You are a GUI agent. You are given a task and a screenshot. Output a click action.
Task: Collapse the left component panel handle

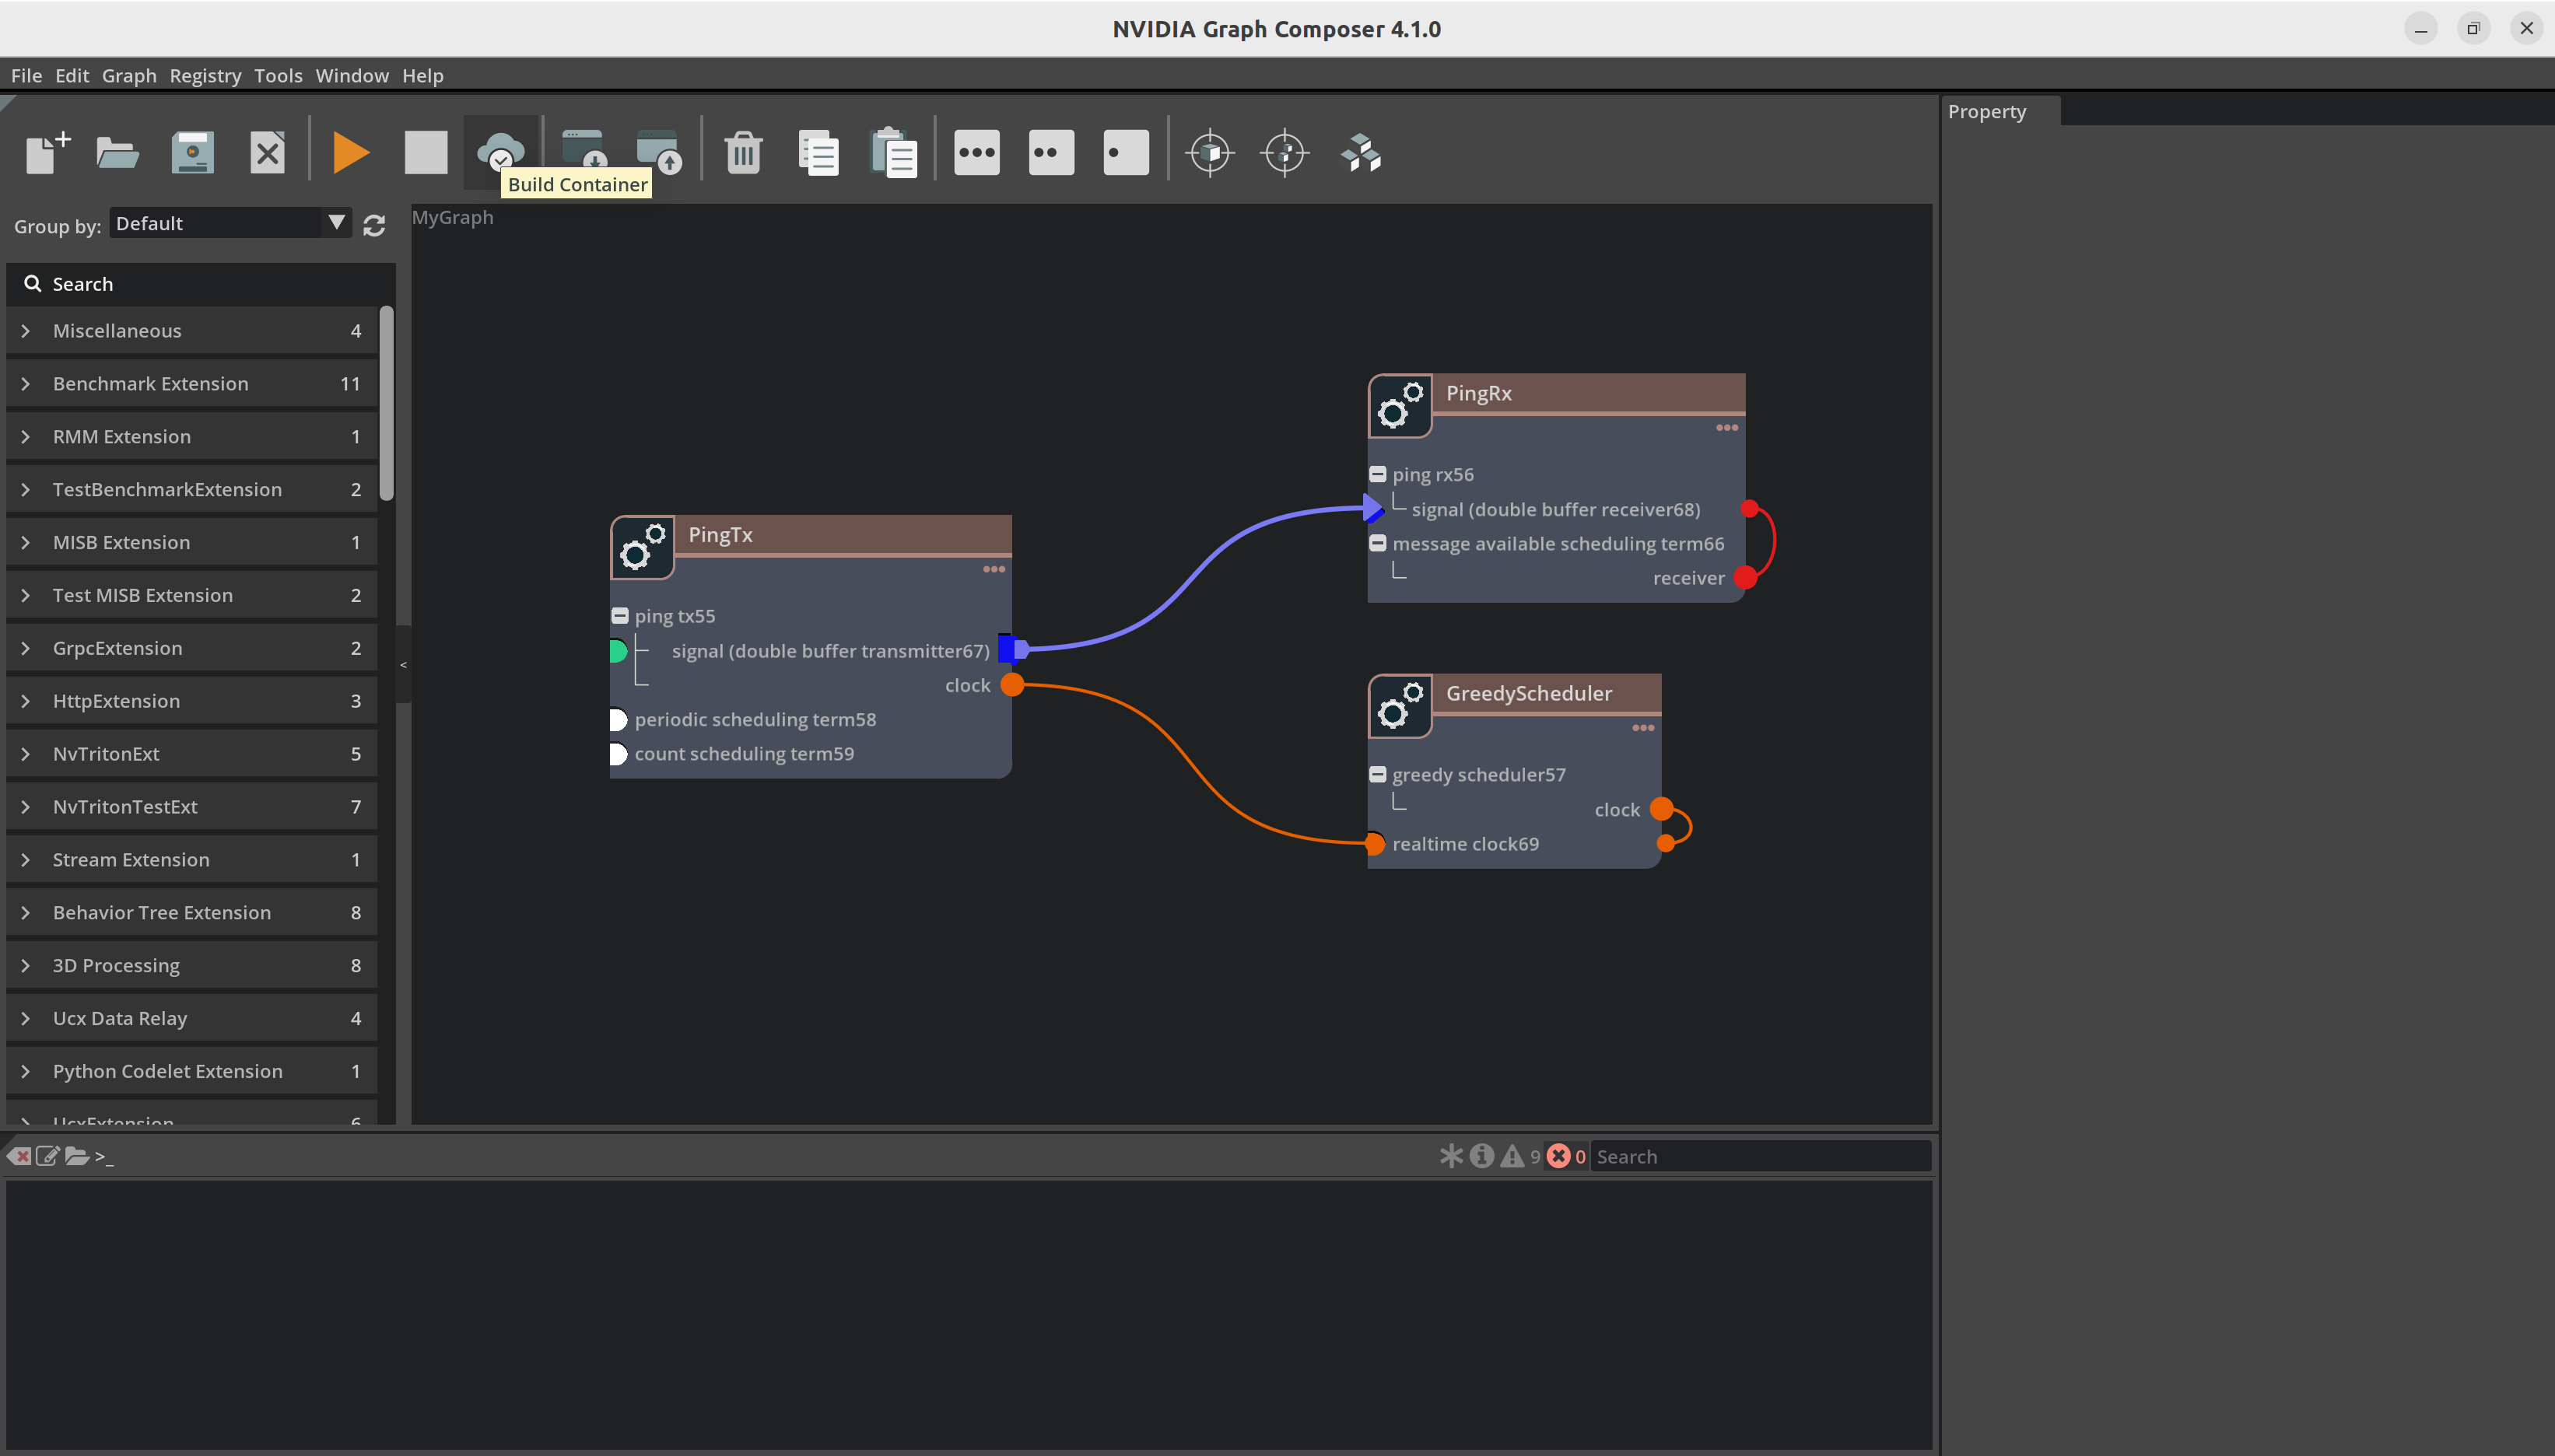click(x=403, y=664)
